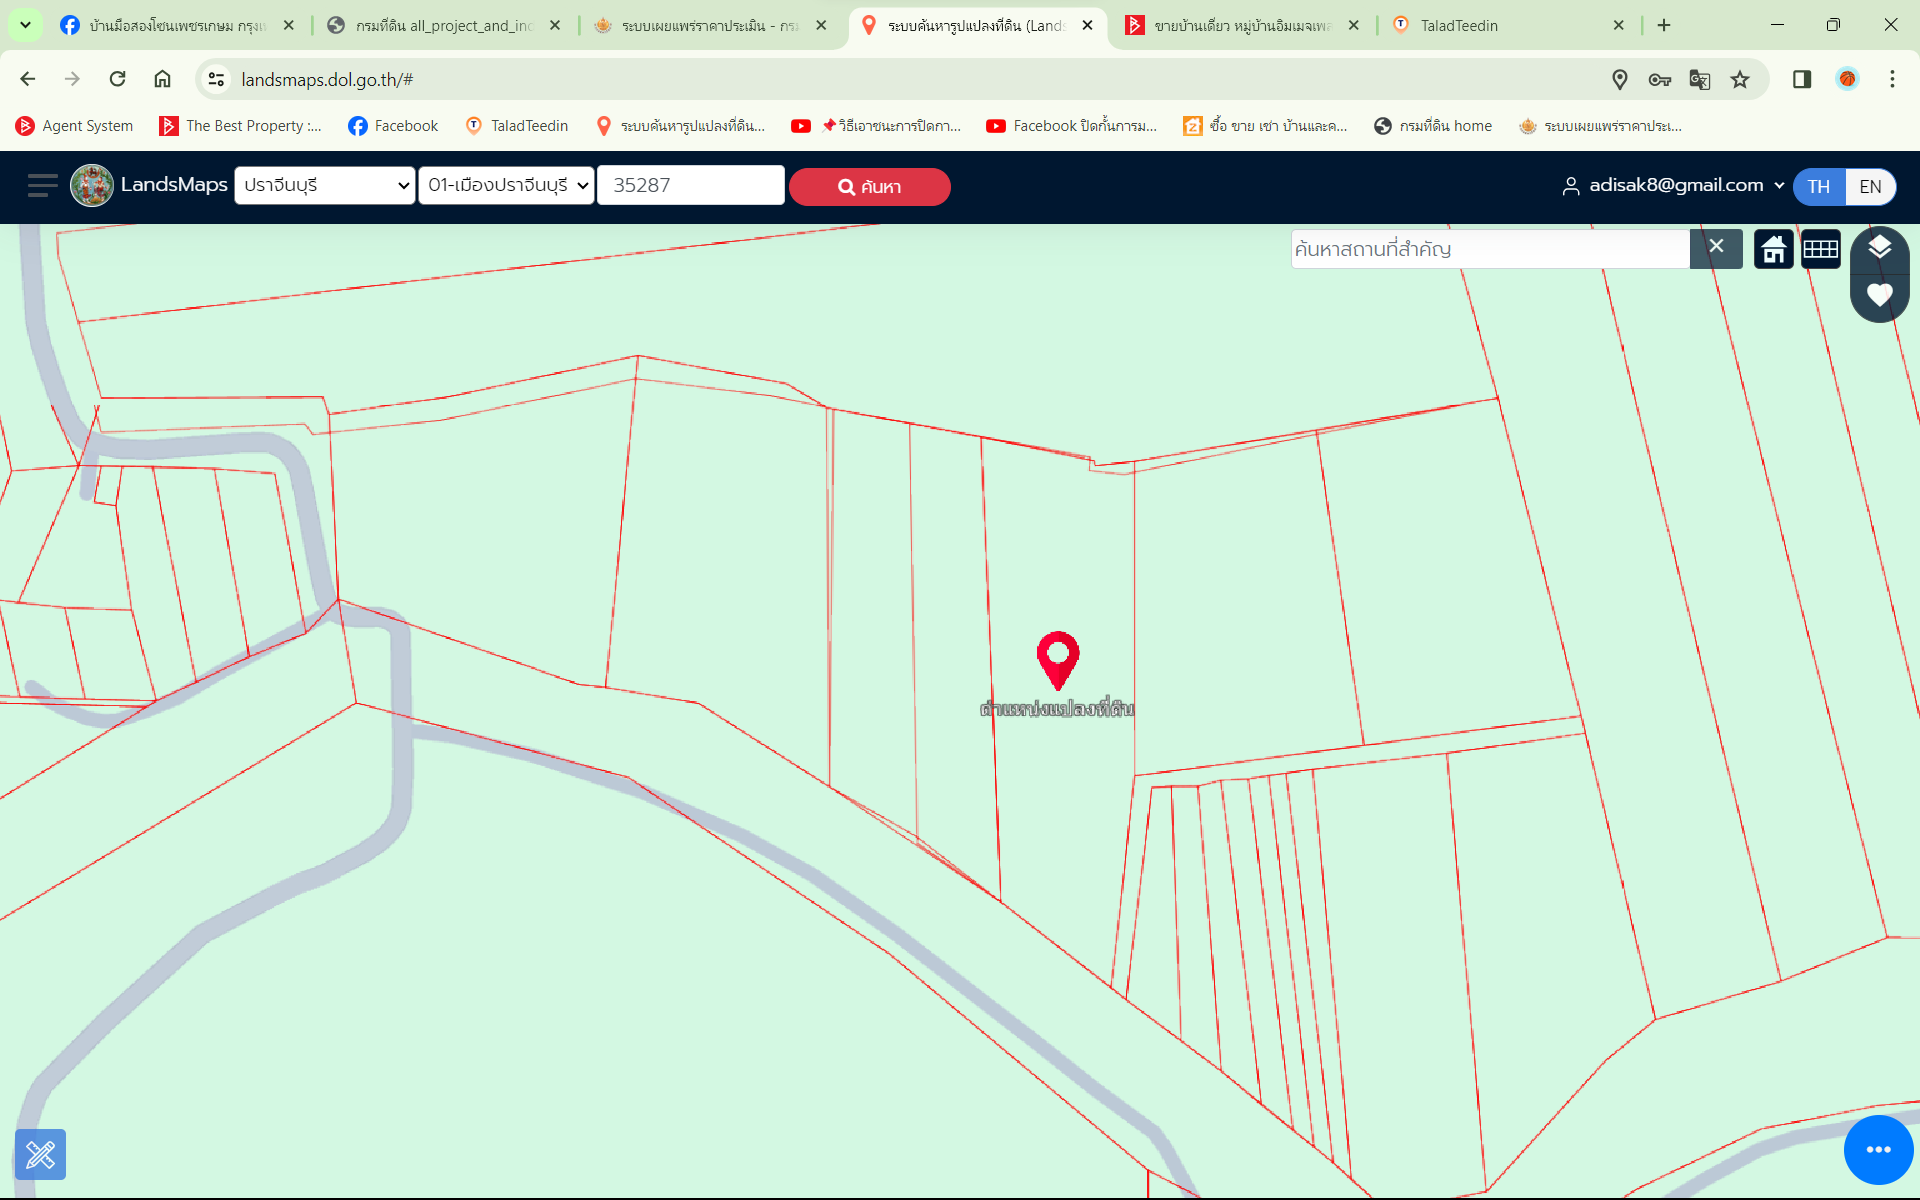Click the parcel number field showing 35287
1920x1200 pixels.
point(690,186)
